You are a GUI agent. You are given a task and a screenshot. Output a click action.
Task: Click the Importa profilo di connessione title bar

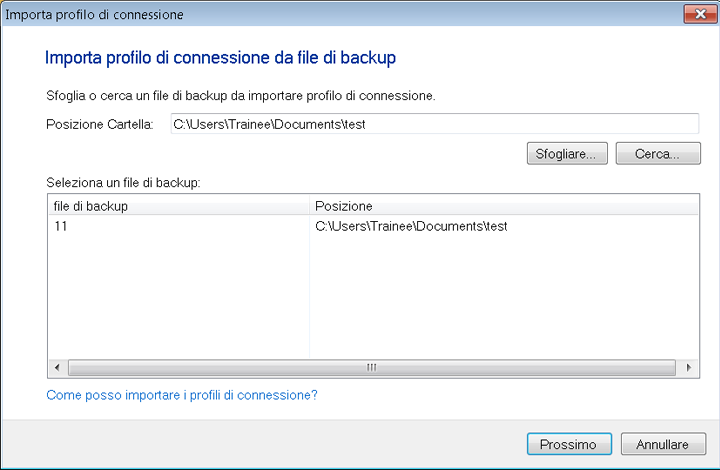pos(300,13)
